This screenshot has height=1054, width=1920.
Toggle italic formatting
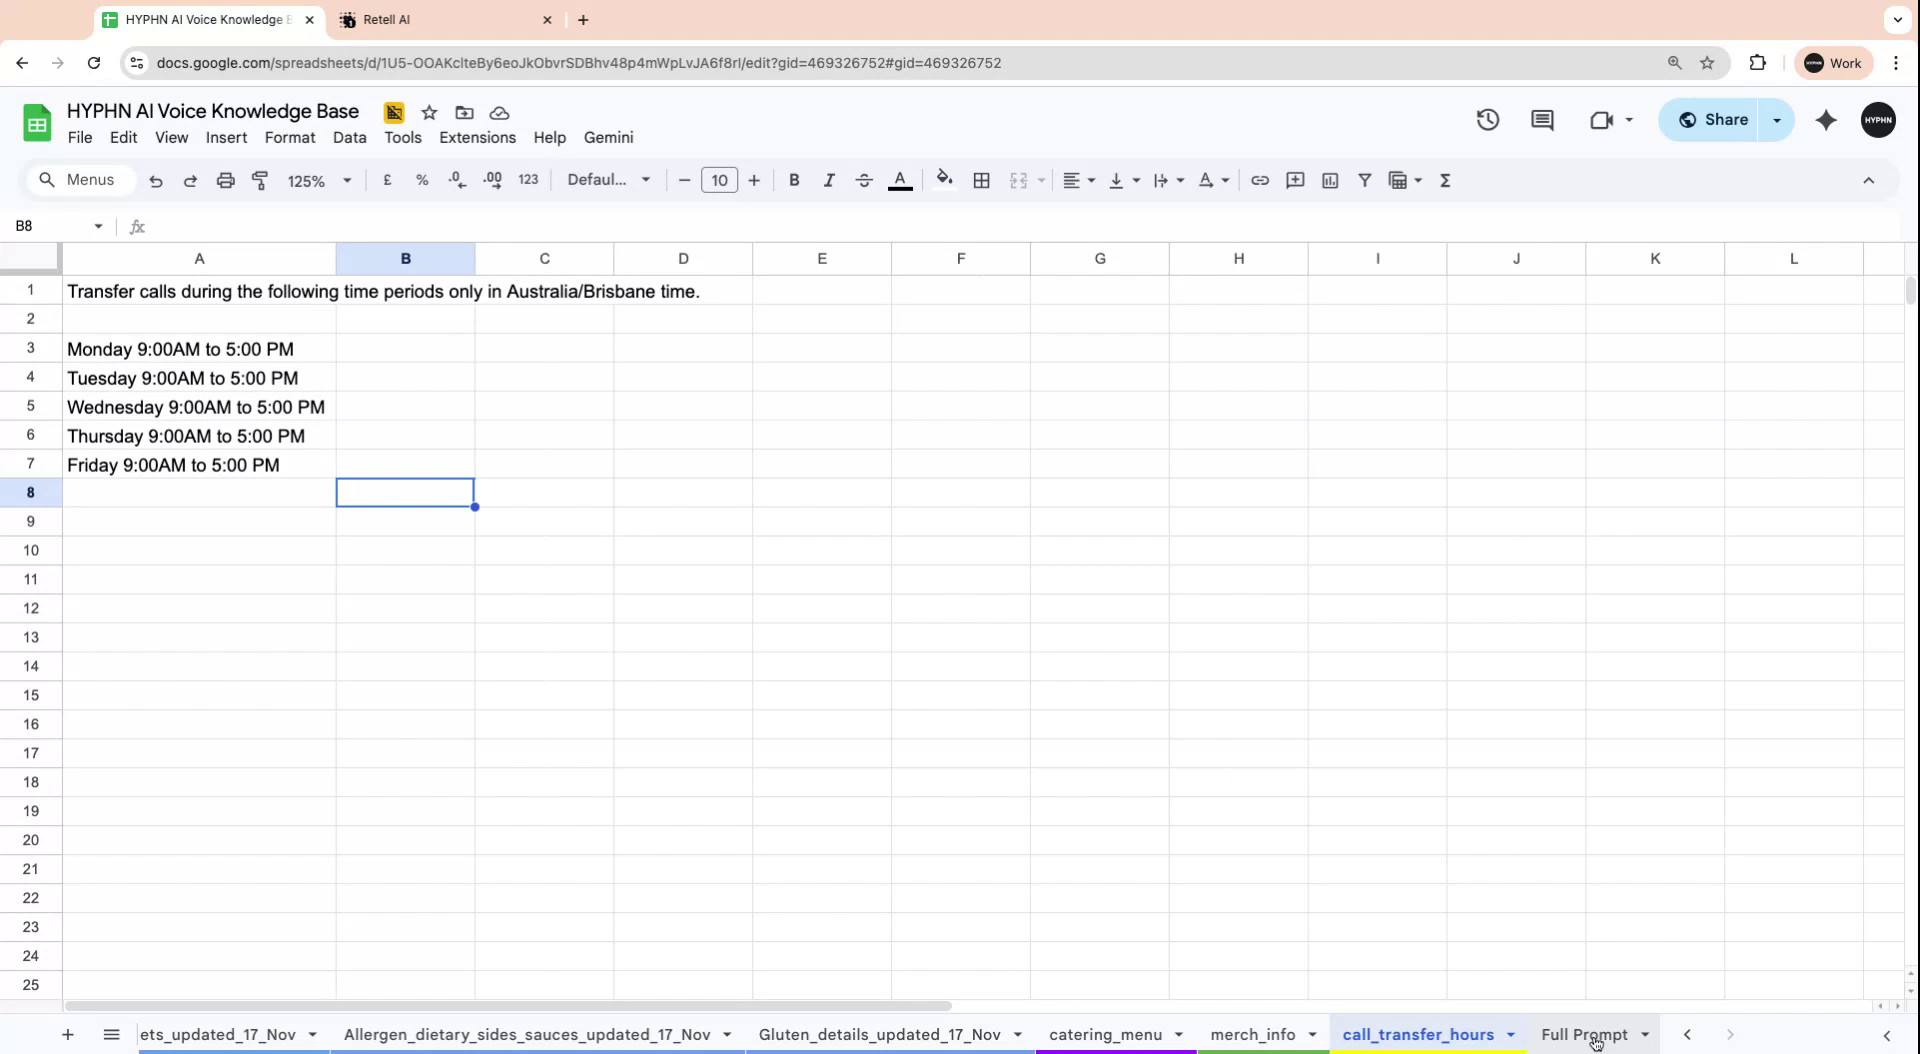(829, 180)
